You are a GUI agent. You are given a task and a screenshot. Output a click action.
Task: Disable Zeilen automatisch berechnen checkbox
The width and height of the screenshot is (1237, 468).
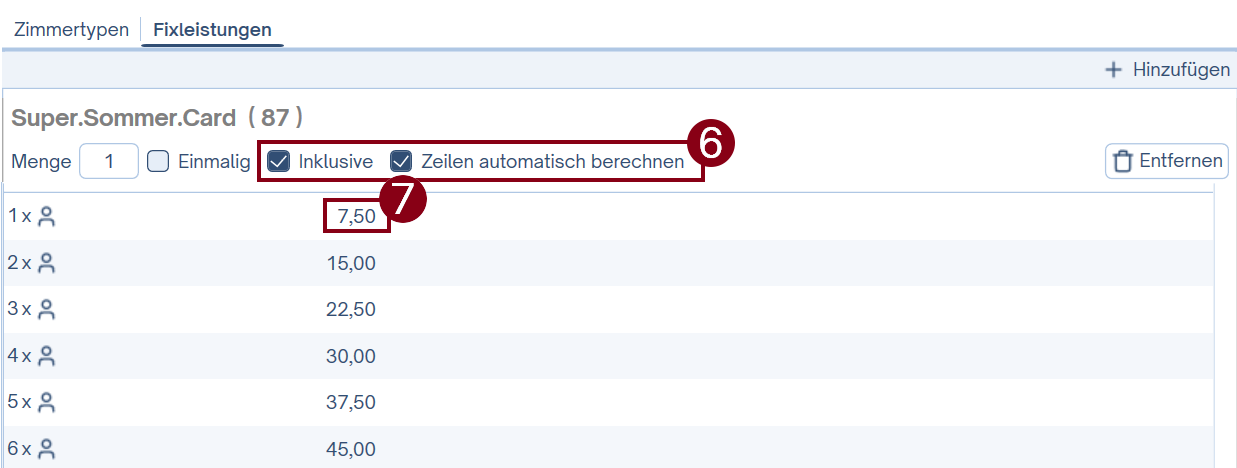(401, 161)
